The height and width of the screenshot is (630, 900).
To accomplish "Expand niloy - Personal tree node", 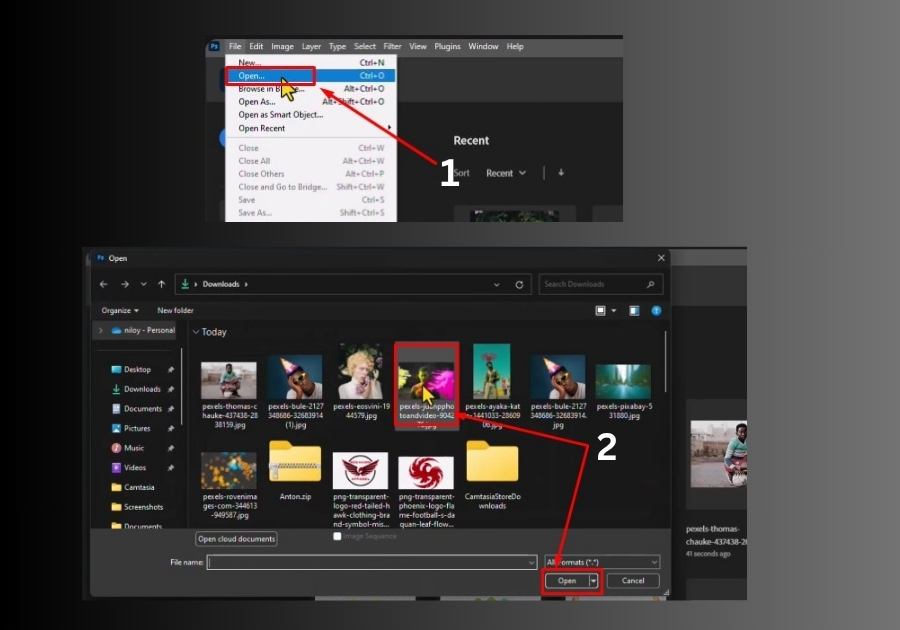I will coord(101,330).
